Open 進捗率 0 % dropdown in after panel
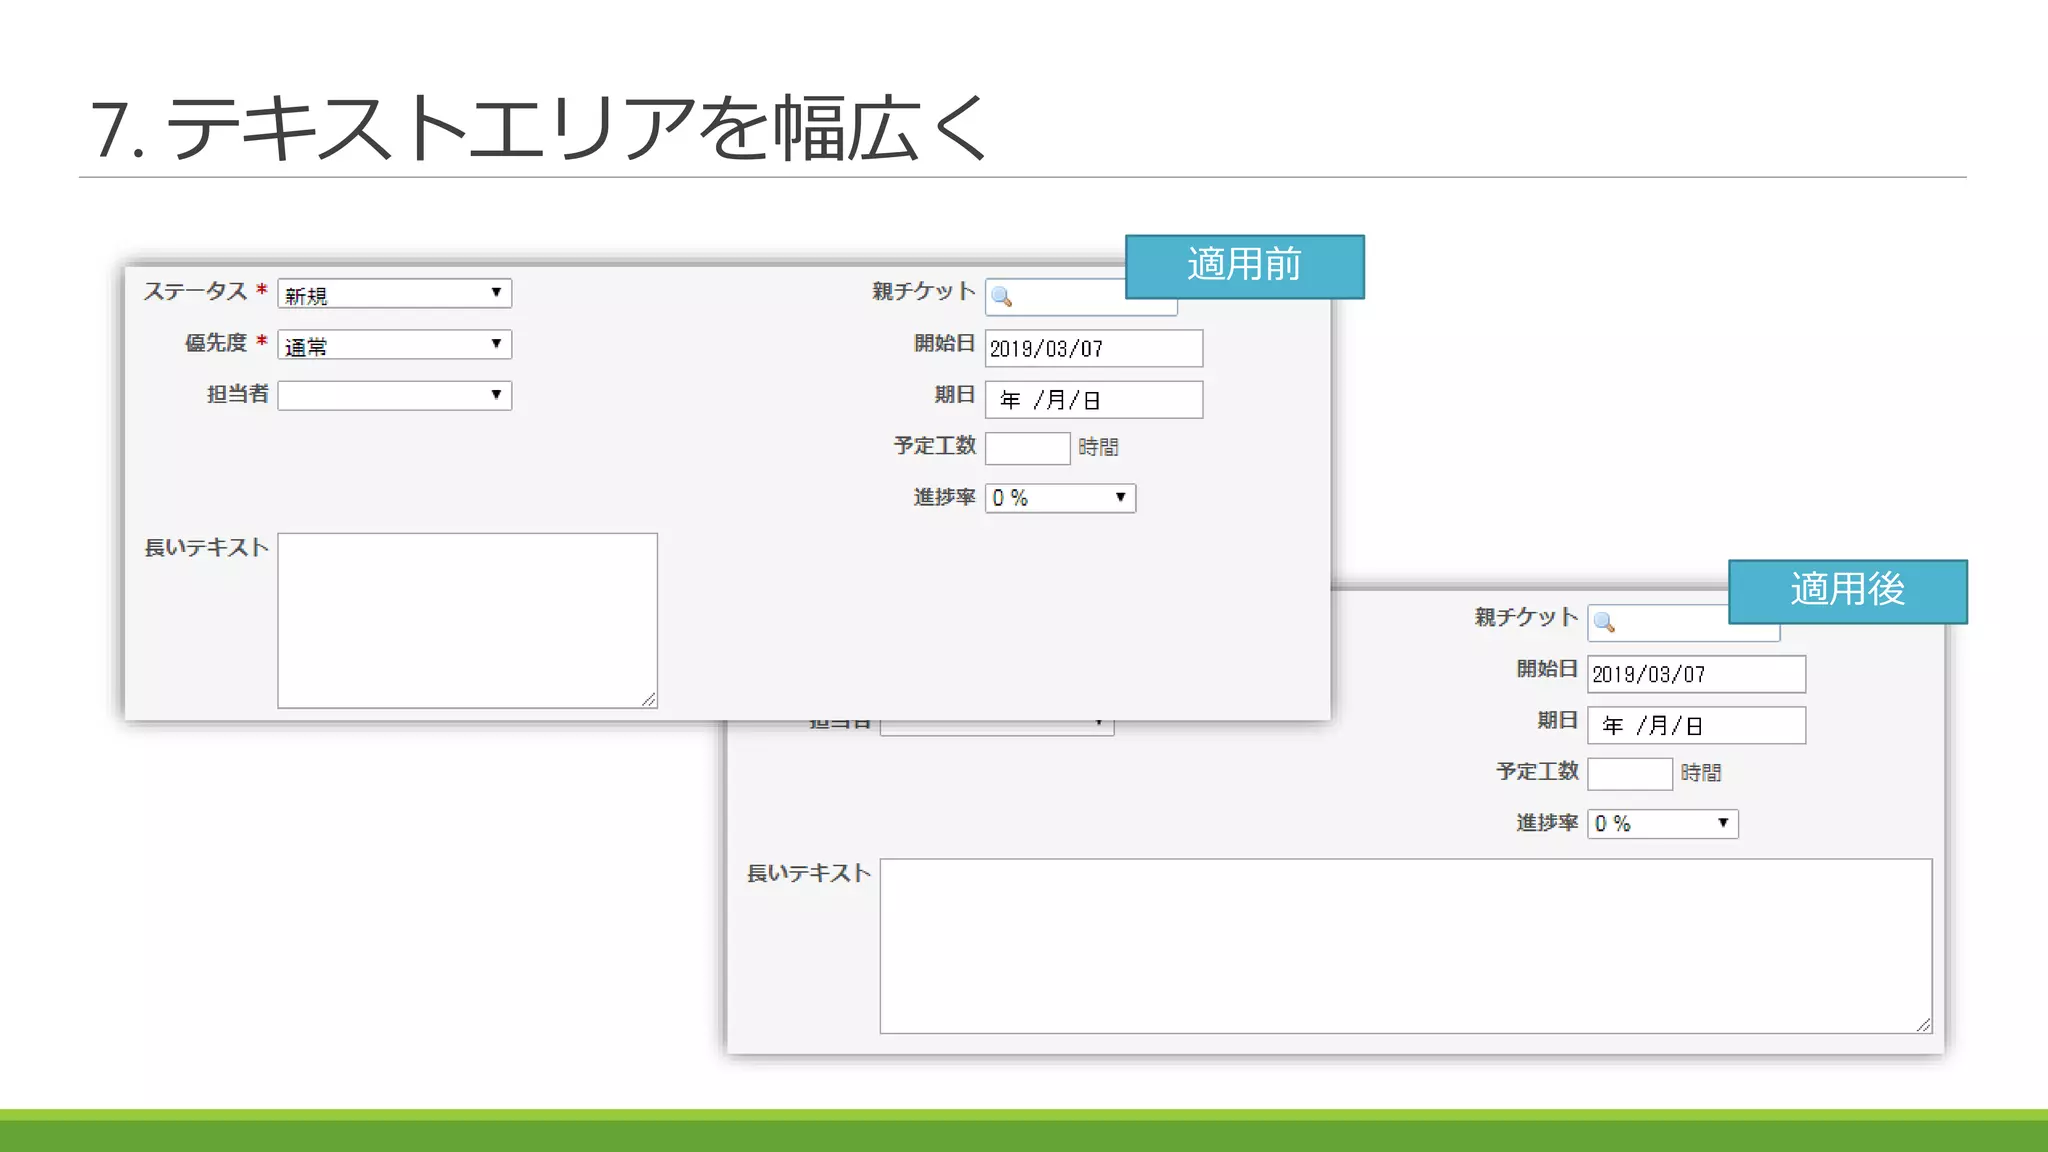The width and height of the screenshot is (2048, 1152). (1662, 824)
